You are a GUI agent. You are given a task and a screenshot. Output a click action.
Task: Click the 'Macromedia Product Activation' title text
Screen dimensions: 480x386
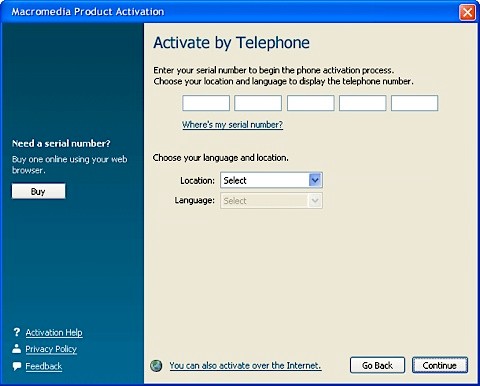(x=88, y=12)
